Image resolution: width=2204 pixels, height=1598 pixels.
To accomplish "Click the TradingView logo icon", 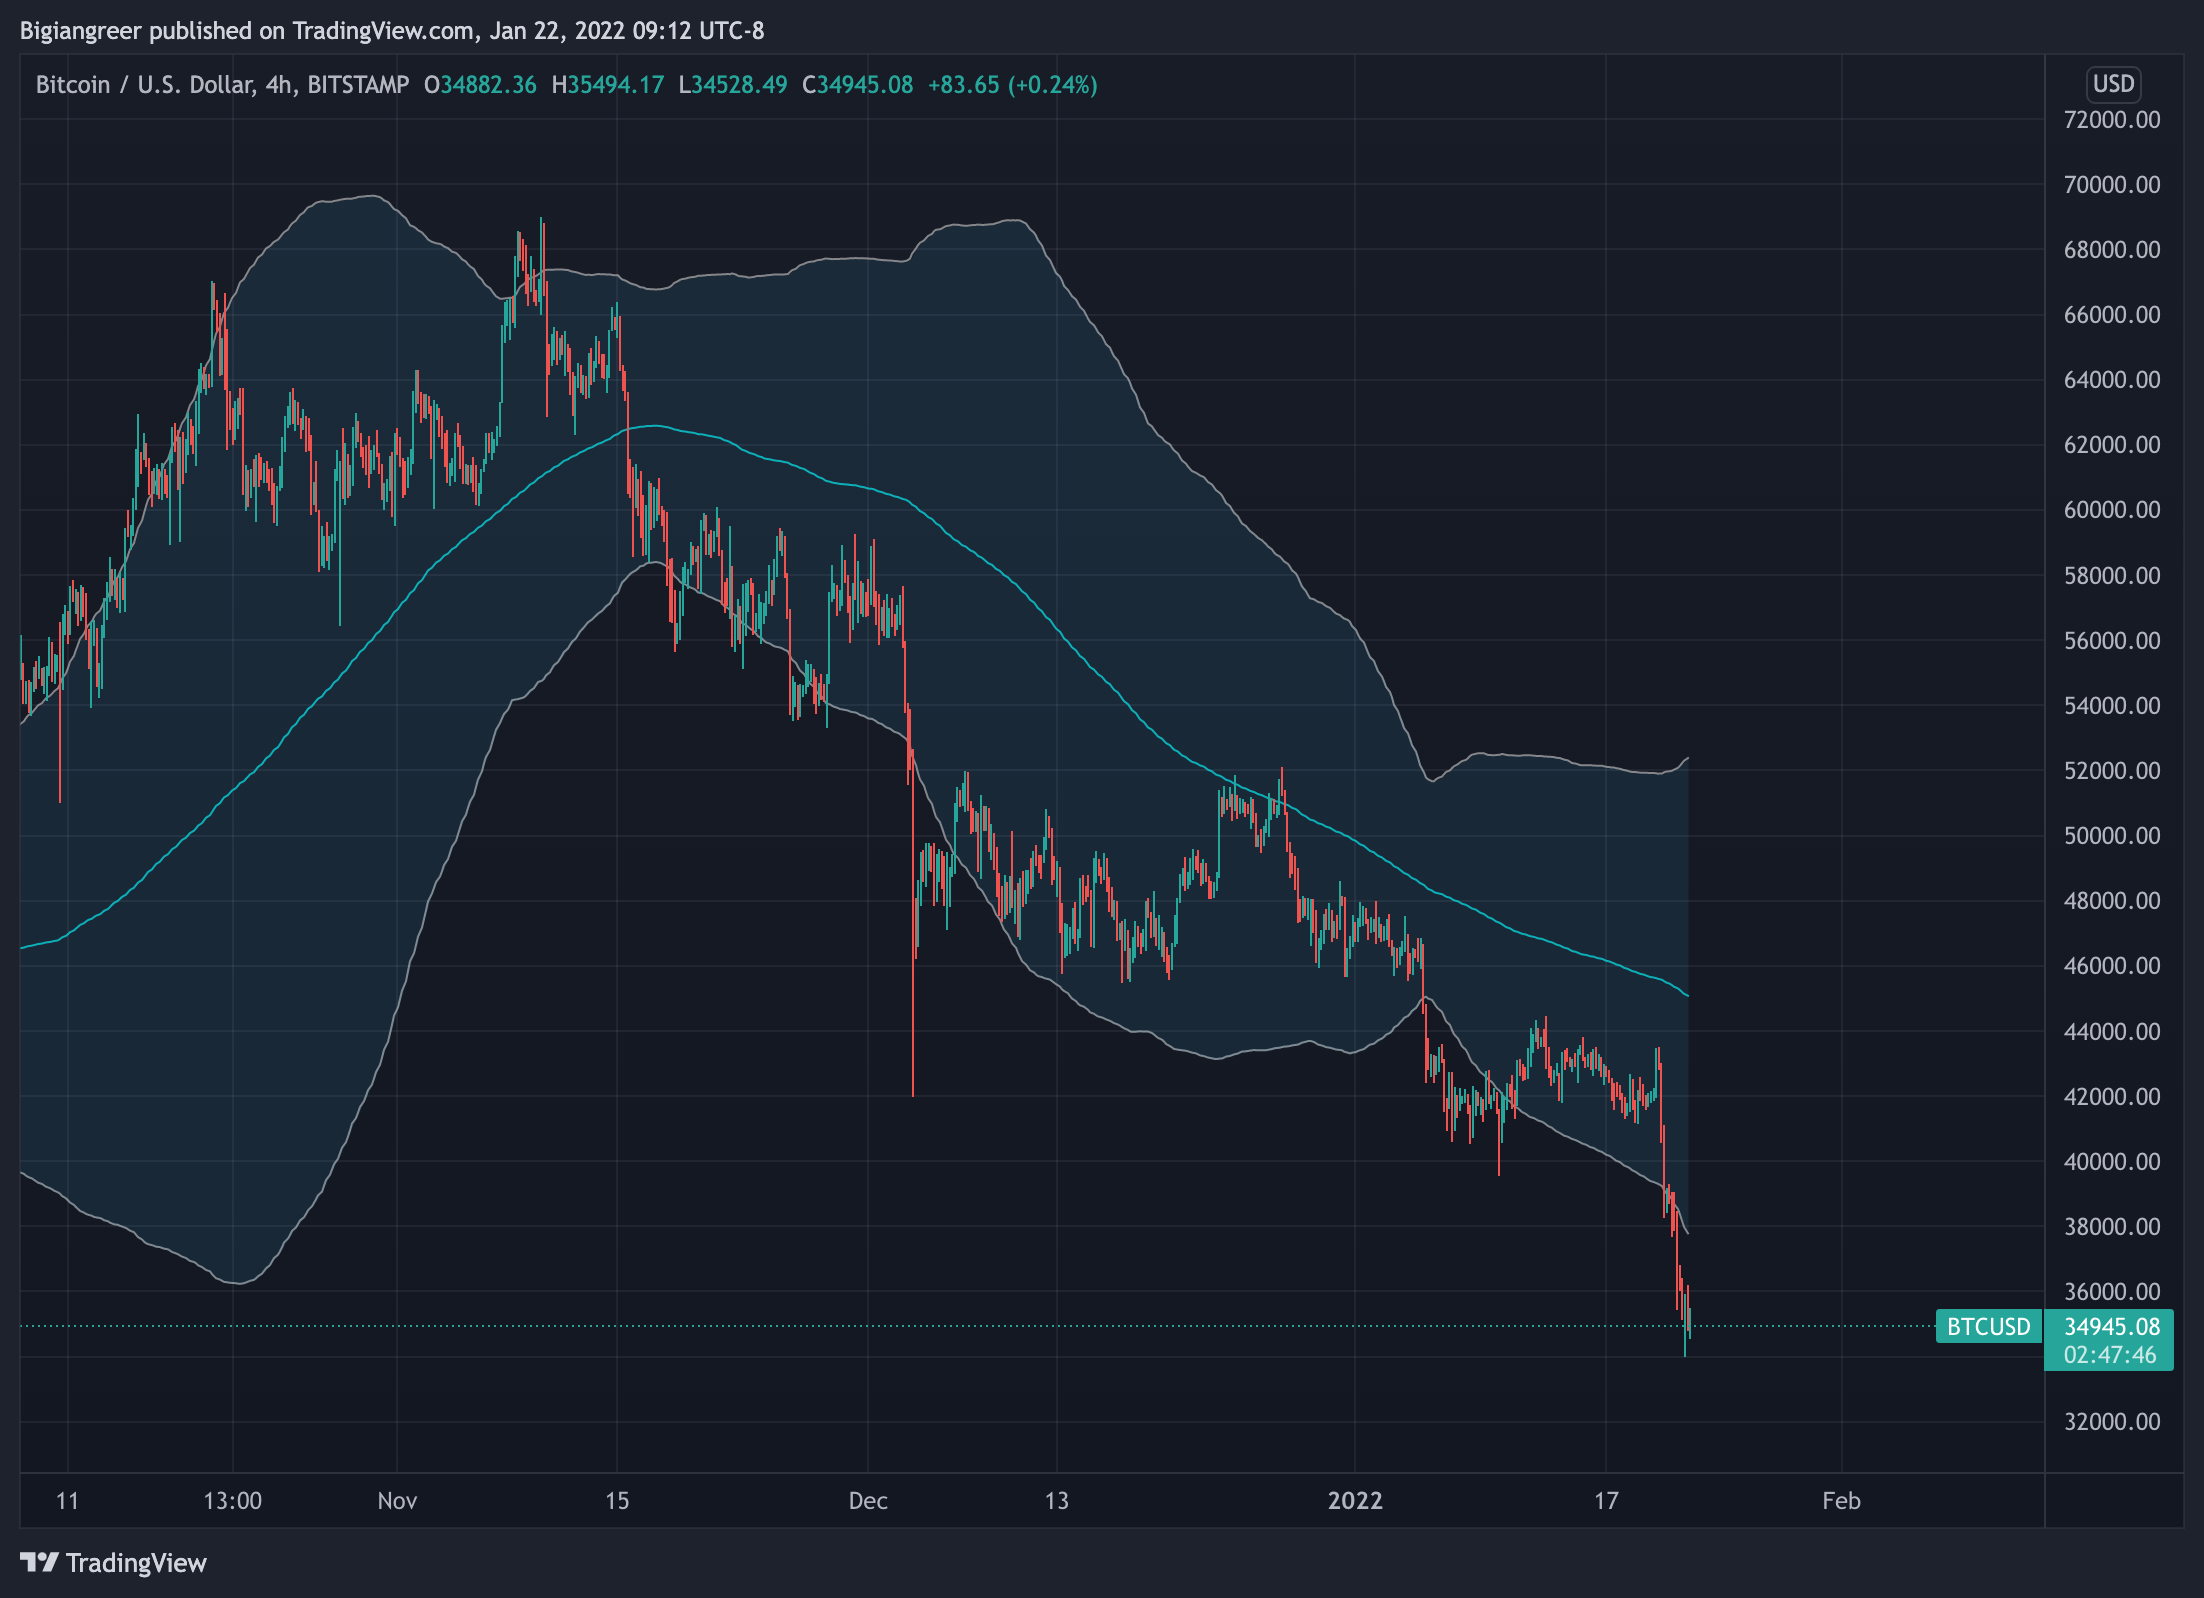I will pyautogui.click(x=39, y=1562).
